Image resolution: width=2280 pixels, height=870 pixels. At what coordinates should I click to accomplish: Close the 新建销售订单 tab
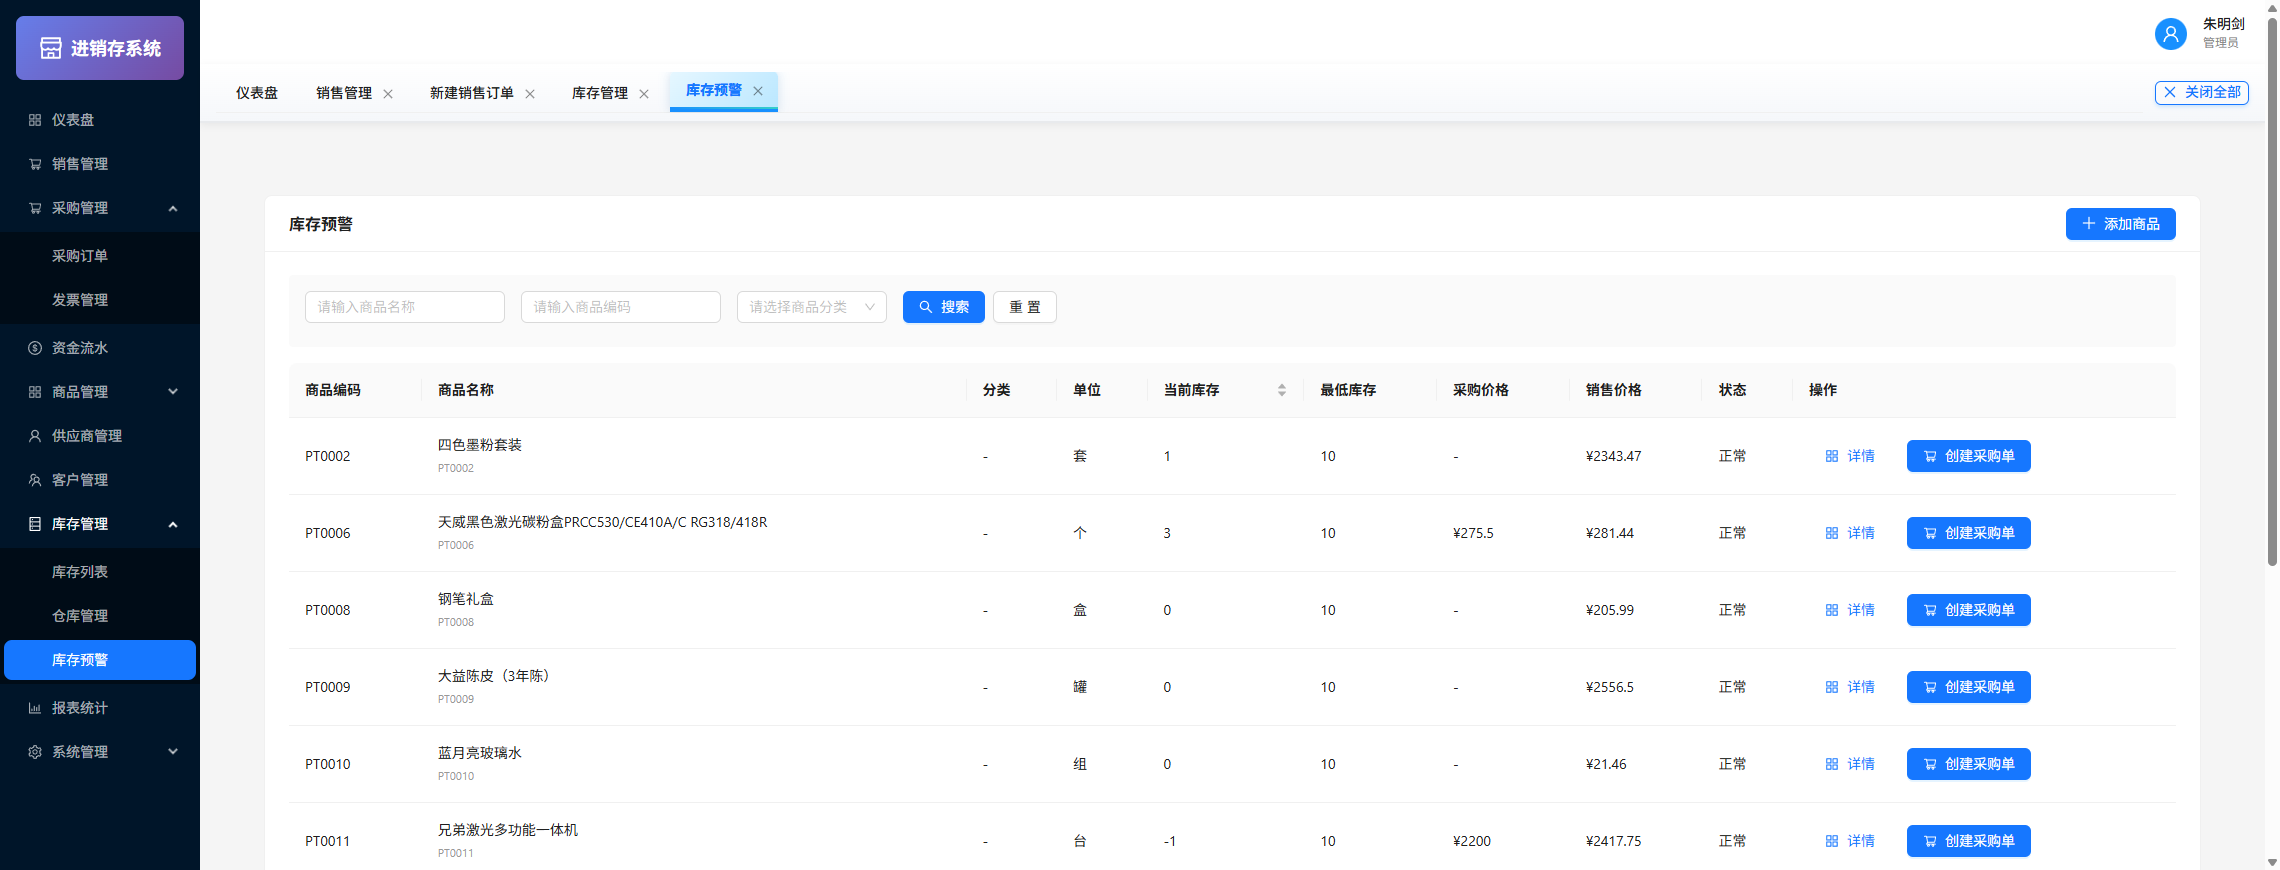pyautogui.click(x=530, y=94)
